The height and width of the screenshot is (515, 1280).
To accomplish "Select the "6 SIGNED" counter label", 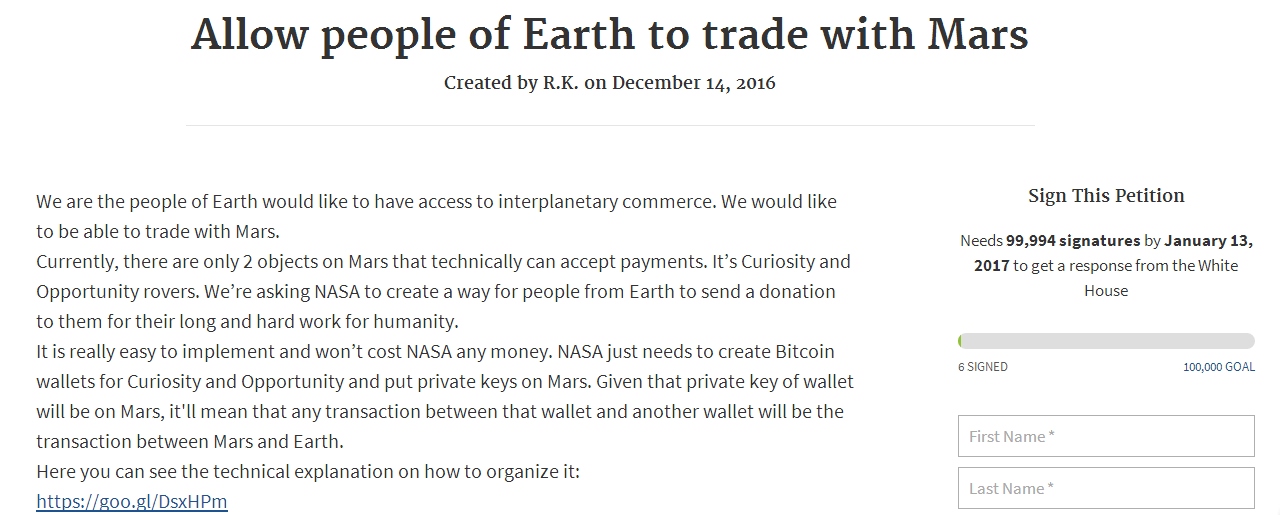I will (x=983, y=367).
